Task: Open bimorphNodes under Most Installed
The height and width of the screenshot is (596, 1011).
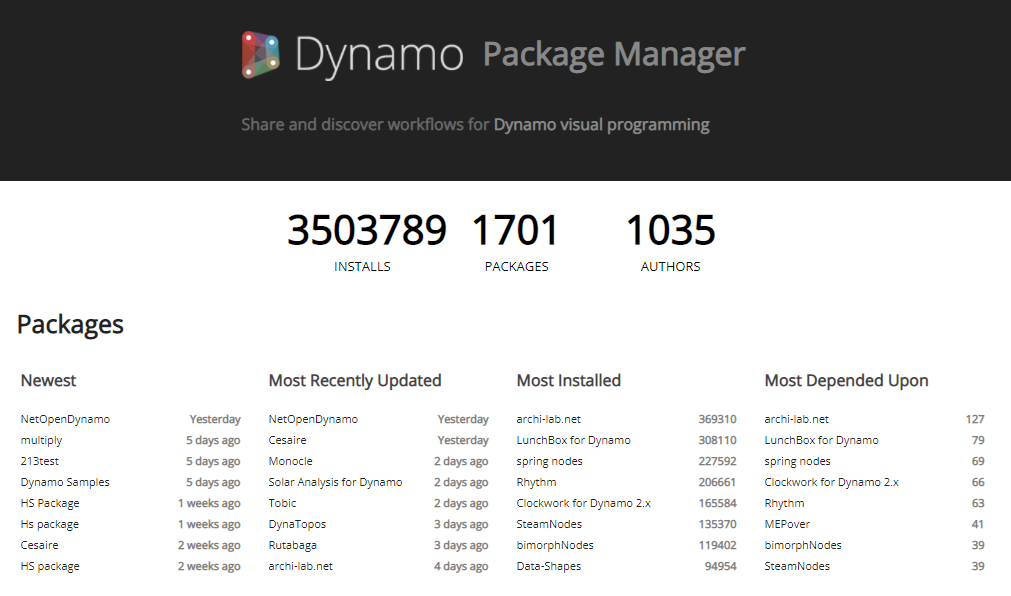Action: pyautogui.click(x=555, y=545)
